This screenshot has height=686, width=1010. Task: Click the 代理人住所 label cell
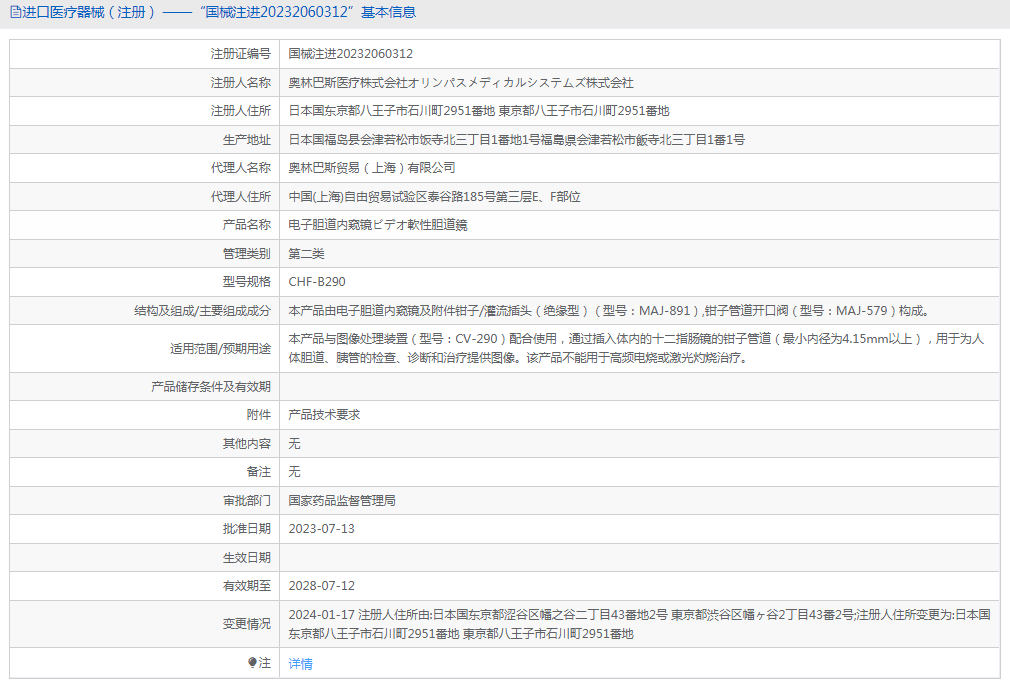(144, 196)
